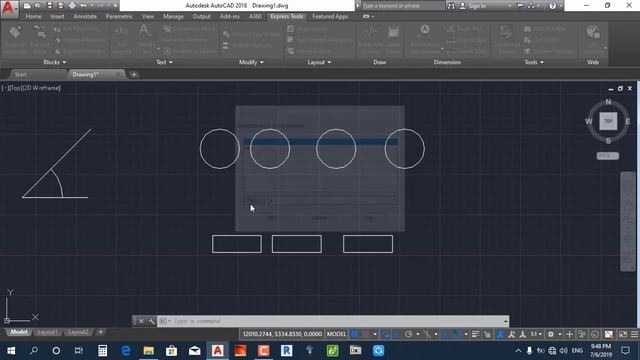This screenshot has height=360, width=640.
Task: Click the Windows Start button
Action: [11, 351]
